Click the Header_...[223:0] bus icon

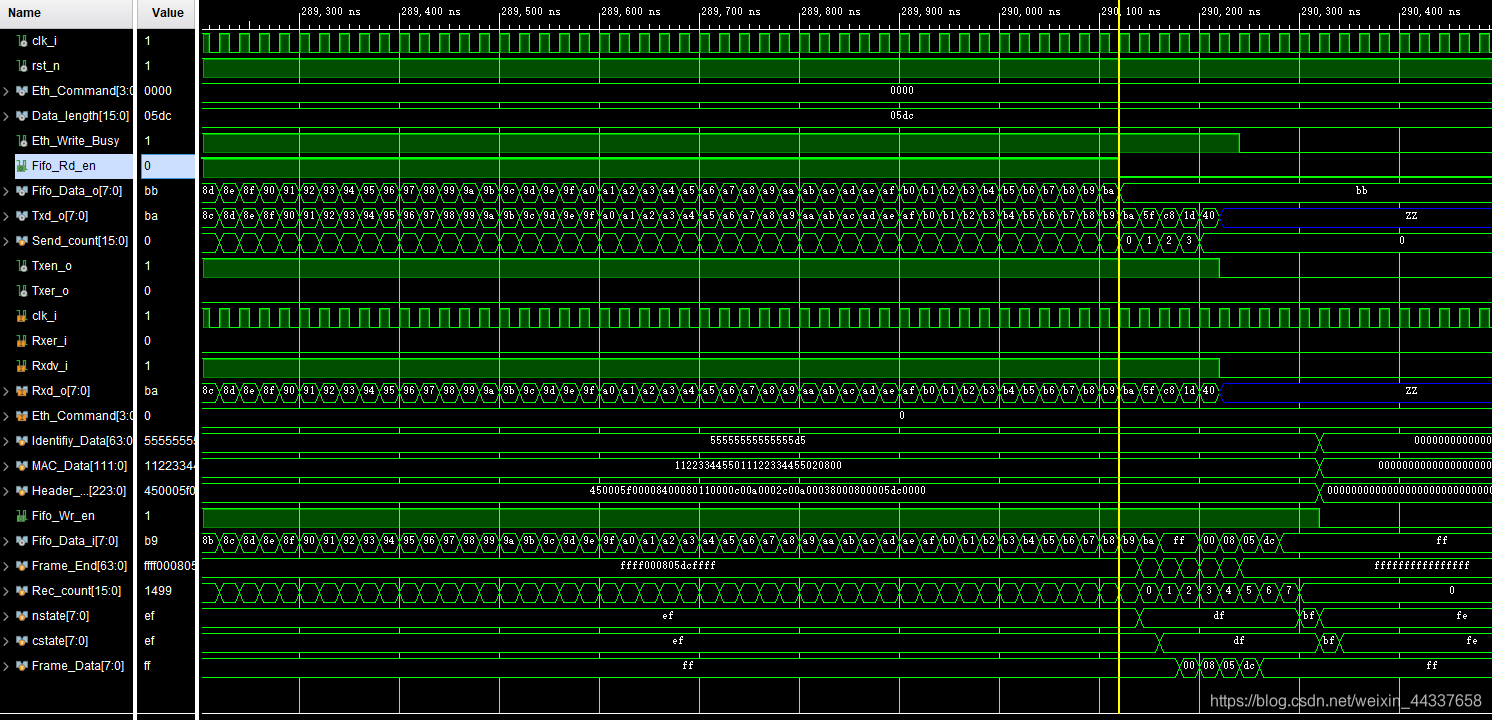pos(22,491)
